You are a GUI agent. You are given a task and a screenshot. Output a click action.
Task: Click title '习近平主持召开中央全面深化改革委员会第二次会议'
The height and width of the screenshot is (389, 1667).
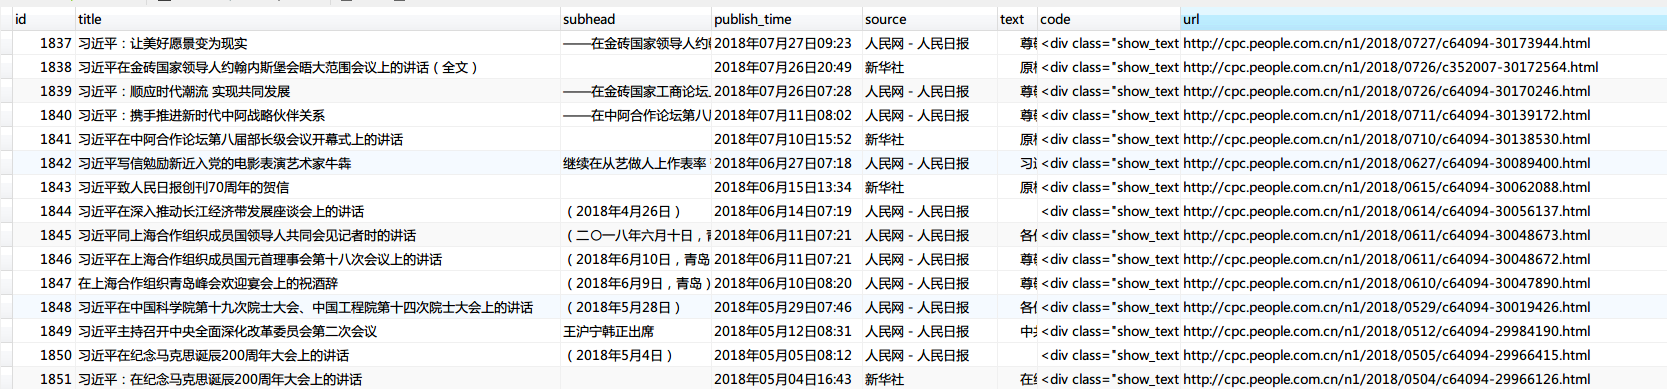[x=227, y=331]
